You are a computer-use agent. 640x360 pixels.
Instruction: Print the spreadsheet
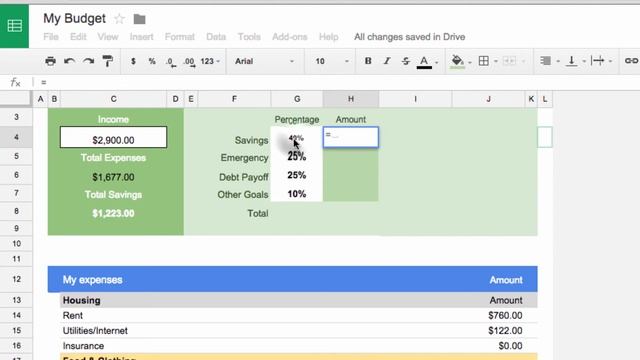[50, 61]
